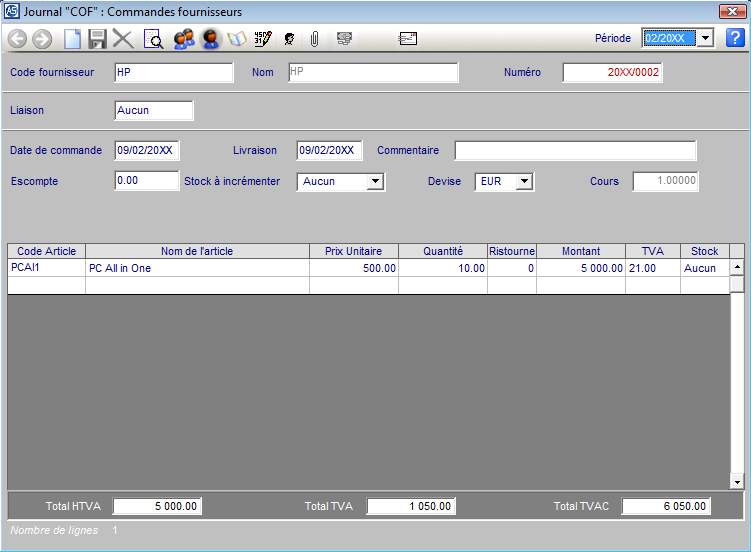Expand the Devise EUR dropdown
Screen dimensions: 751x552
pos(524,182)
